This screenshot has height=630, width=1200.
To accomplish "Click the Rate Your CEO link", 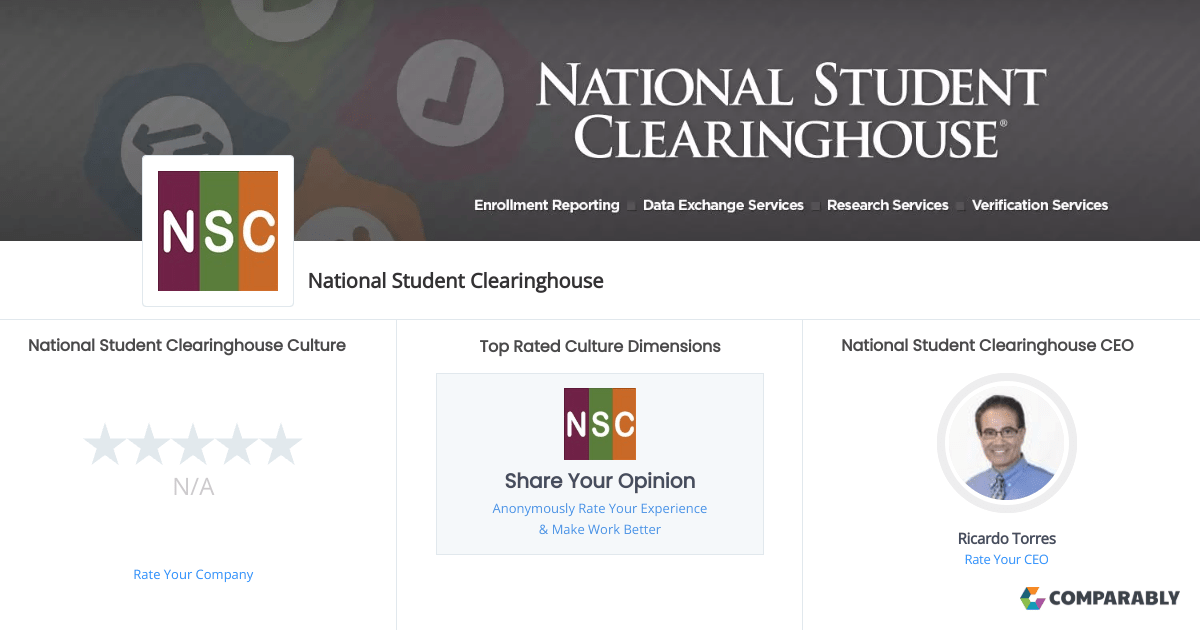I will pos(1006,559).
